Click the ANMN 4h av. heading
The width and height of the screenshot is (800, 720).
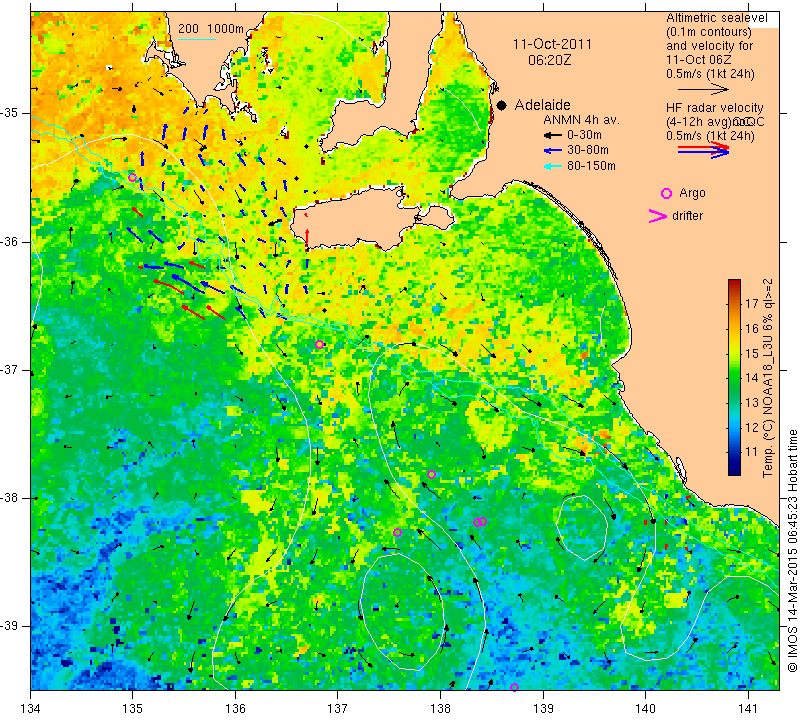[x=581, y=120]
